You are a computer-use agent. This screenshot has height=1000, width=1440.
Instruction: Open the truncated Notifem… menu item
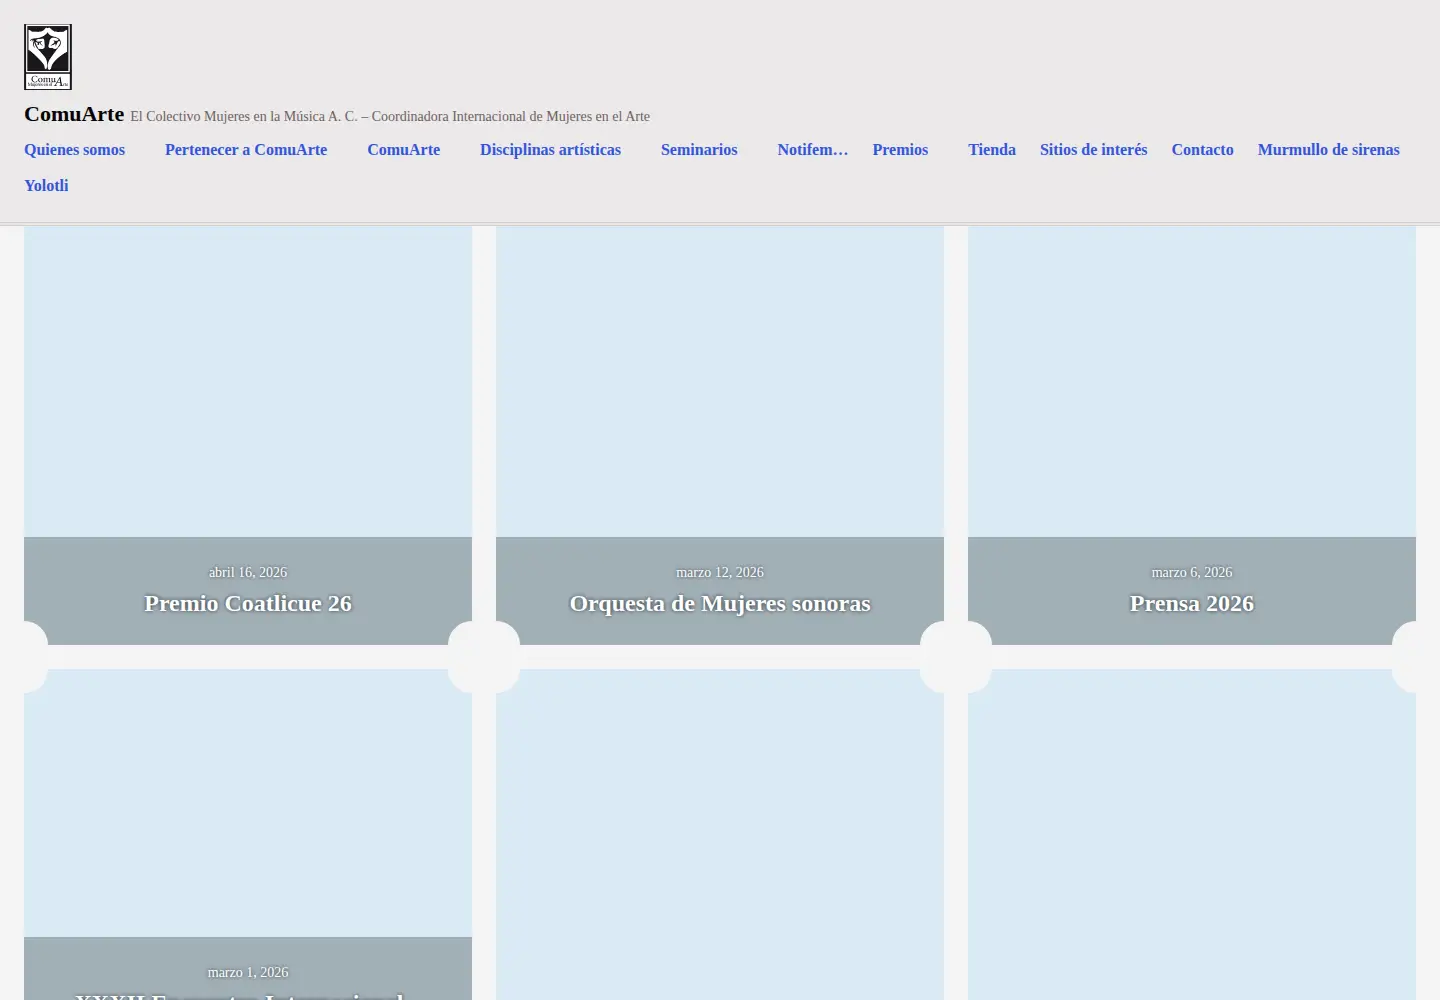[x=813, y=150]
